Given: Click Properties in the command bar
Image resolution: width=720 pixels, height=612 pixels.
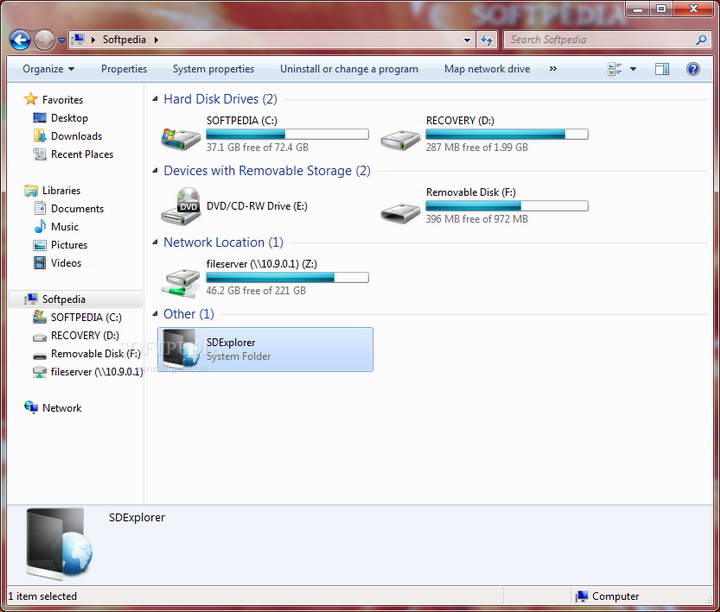Looking at the screenshot, I should click(x=124, y=69).
